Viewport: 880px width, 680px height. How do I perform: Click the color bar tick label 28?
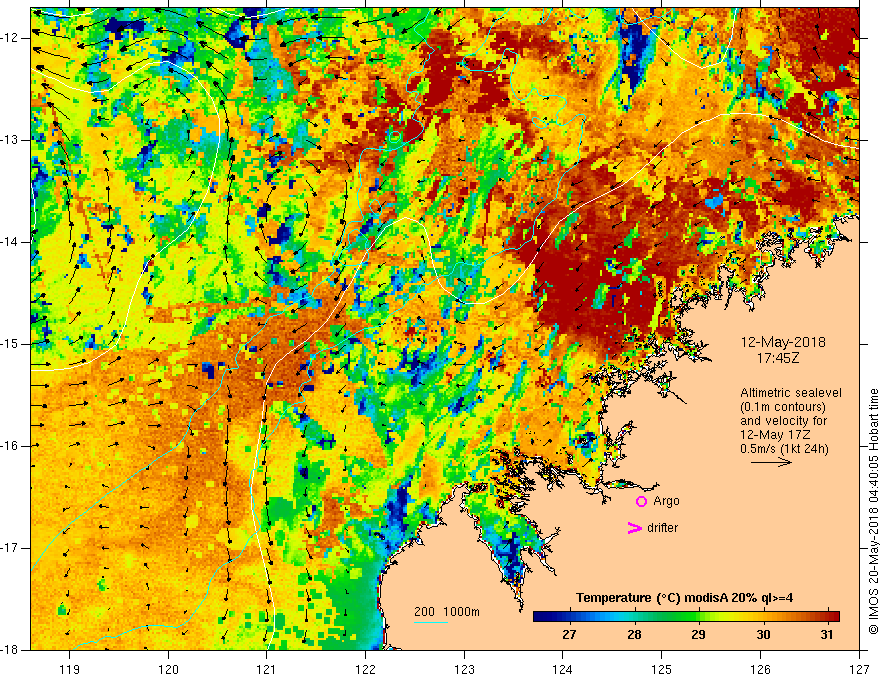(x=634, y=635)
